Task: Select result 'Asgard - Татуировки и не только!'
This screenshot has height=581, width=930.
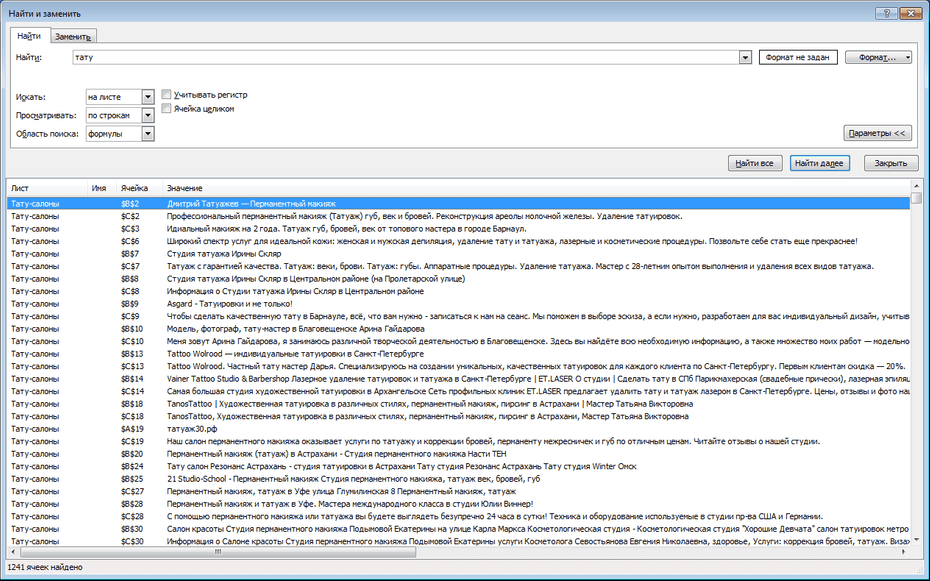Action: coord(458,304)
